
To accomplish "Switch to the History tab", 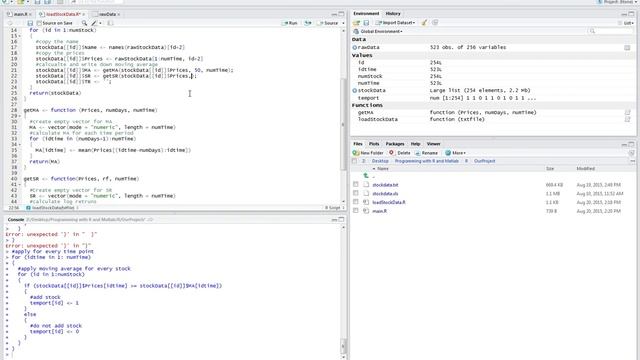I will click(393, 13).
